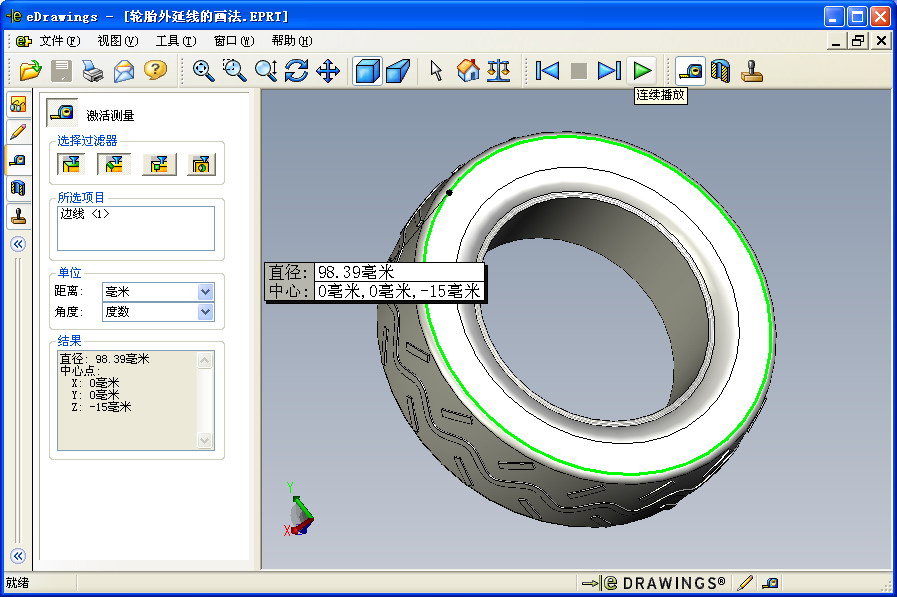Toggle the Measure tool in toolbar

coord(690,71)
